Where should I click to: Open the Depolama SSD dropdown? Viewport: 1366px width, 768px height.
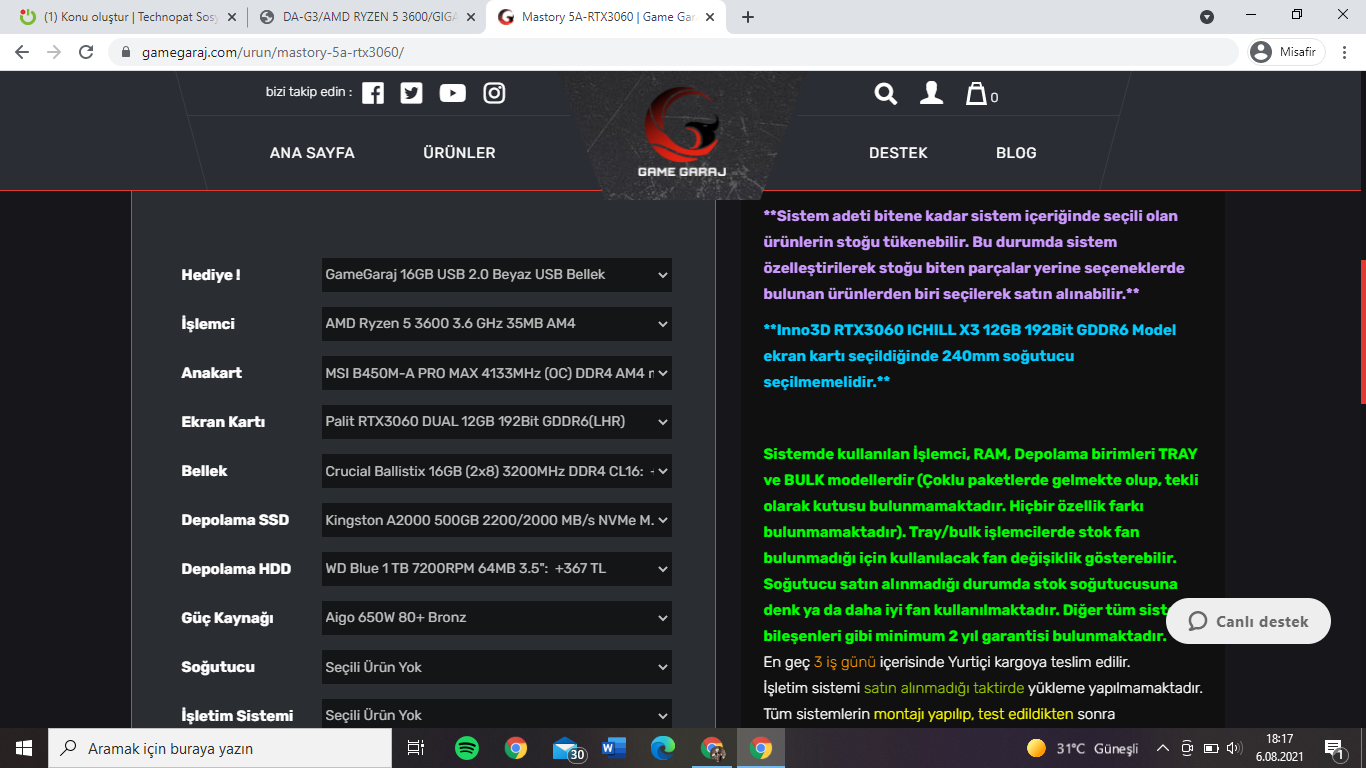coord(496,520)
